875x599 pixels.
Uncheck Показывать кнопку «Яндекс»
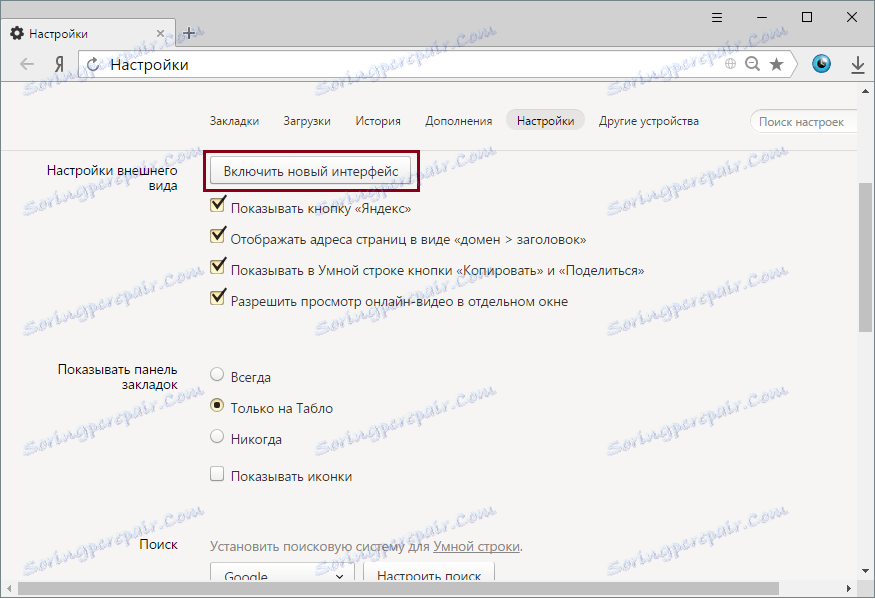click(x=217, y=206)
